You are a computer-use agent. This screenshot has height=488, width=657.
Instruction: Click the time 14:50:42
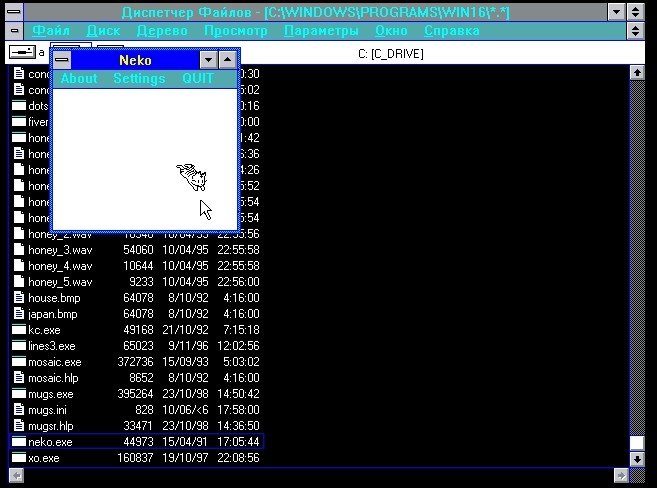[x=238, y=394]
